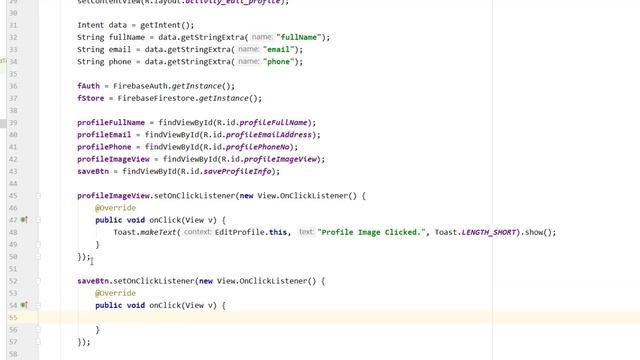Click String email declaration on line 33
This screenshot has height=360, width=640.
coord(104,49)
